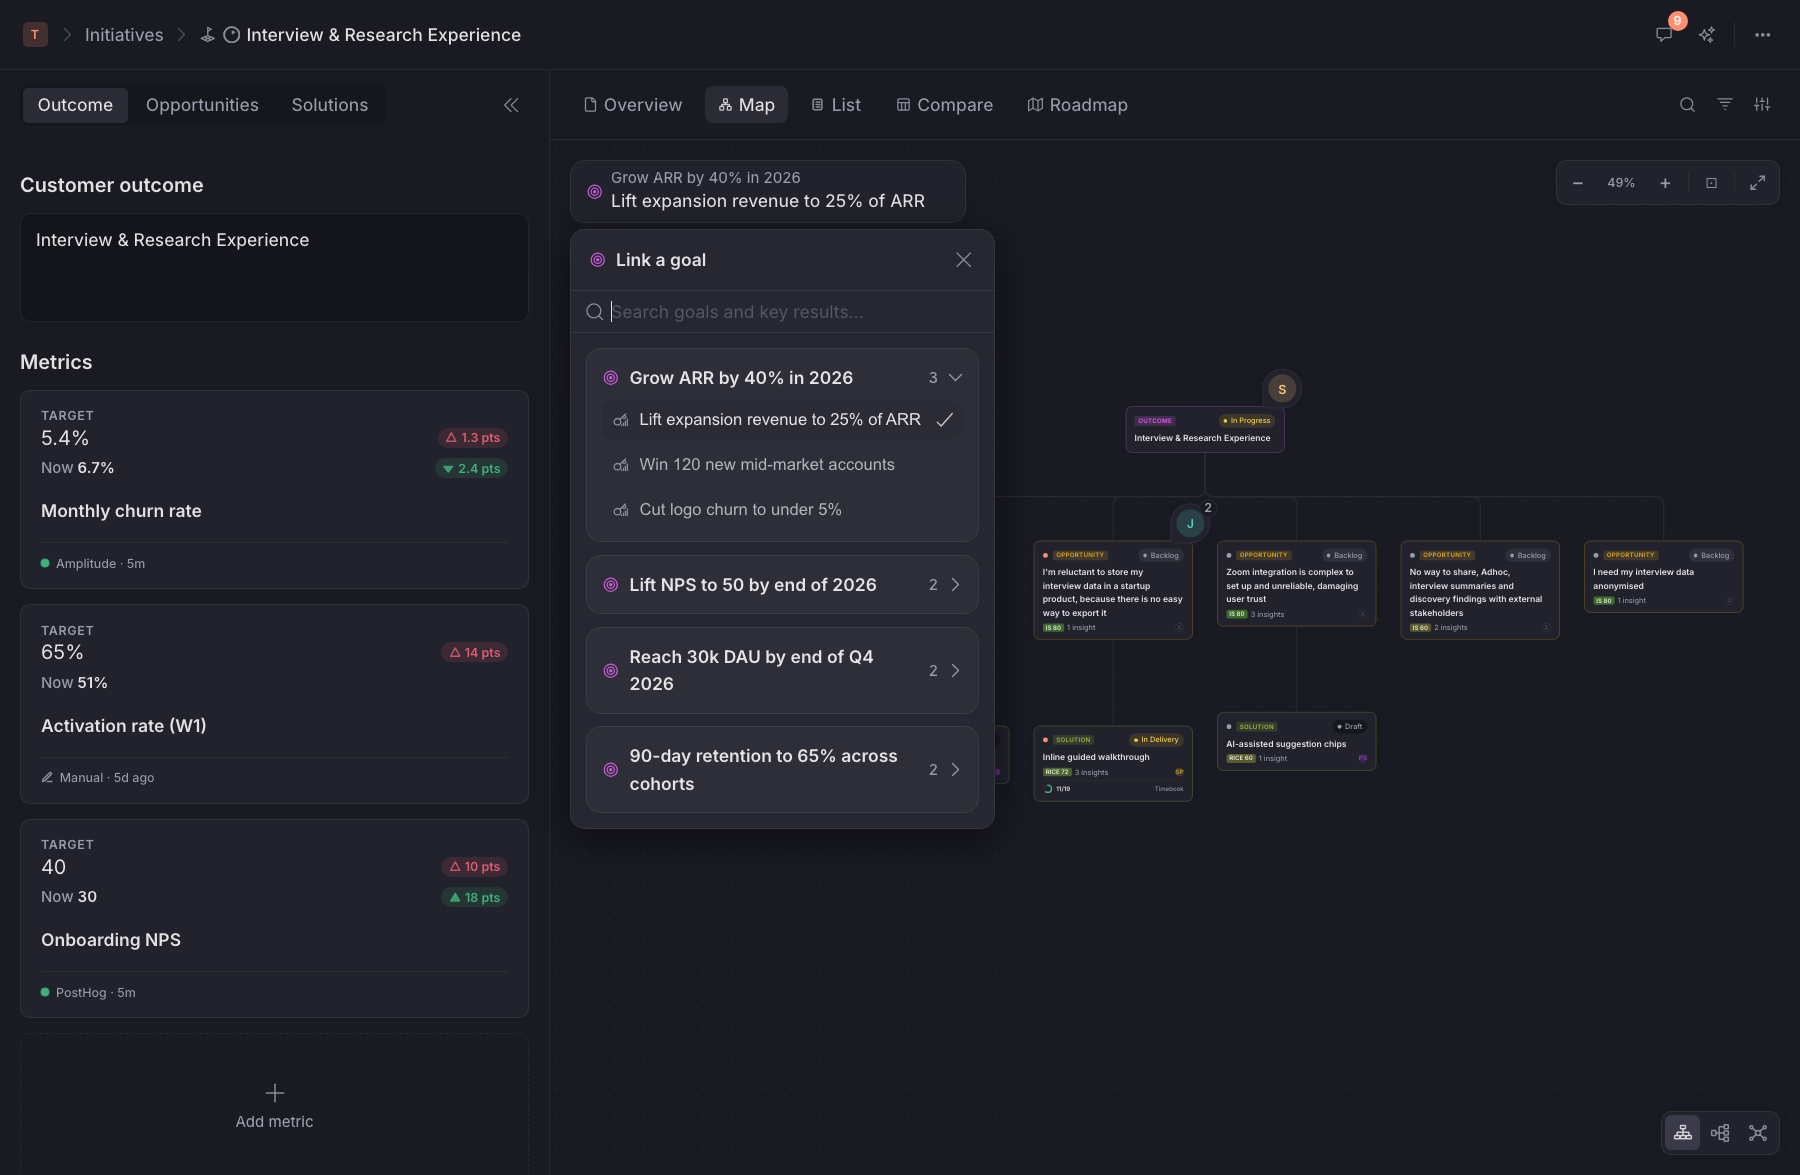Zoom out the map canvas
The width and height of the screenshot is (1800, 1175).
coord(1578,183)
